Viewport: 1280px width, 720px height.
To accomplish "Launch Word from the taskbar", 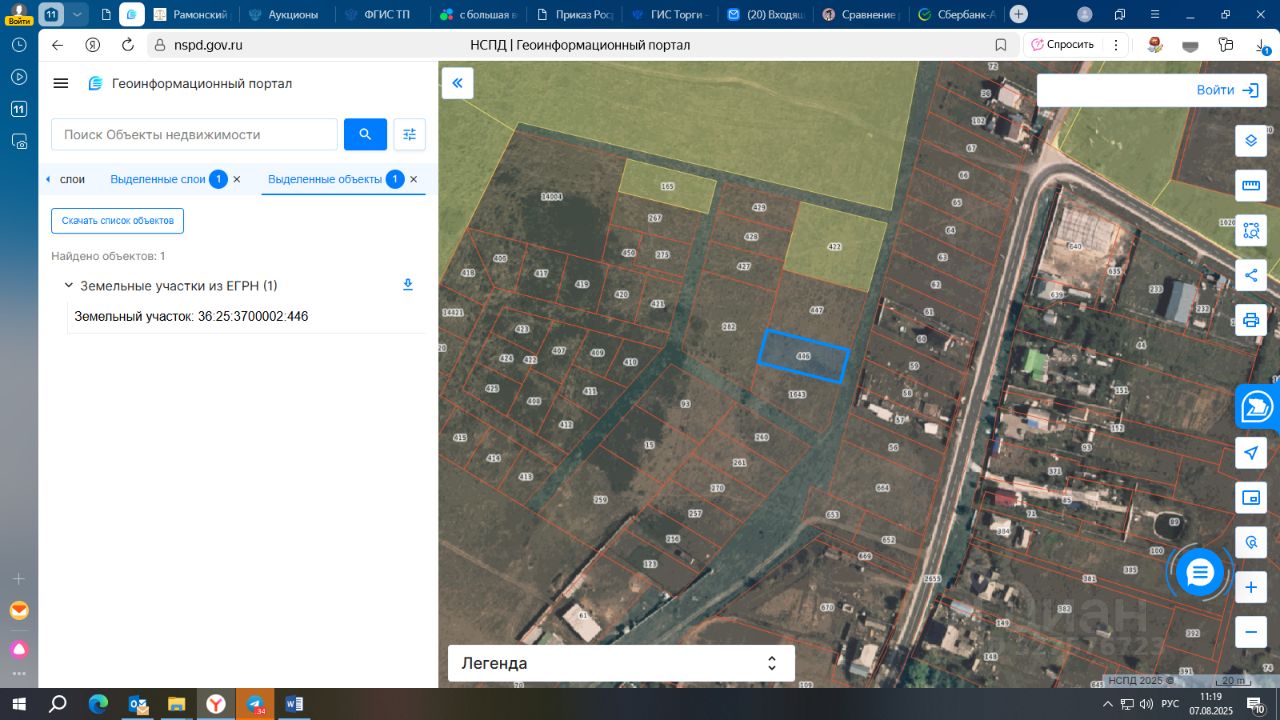I will tap(294, 704).
